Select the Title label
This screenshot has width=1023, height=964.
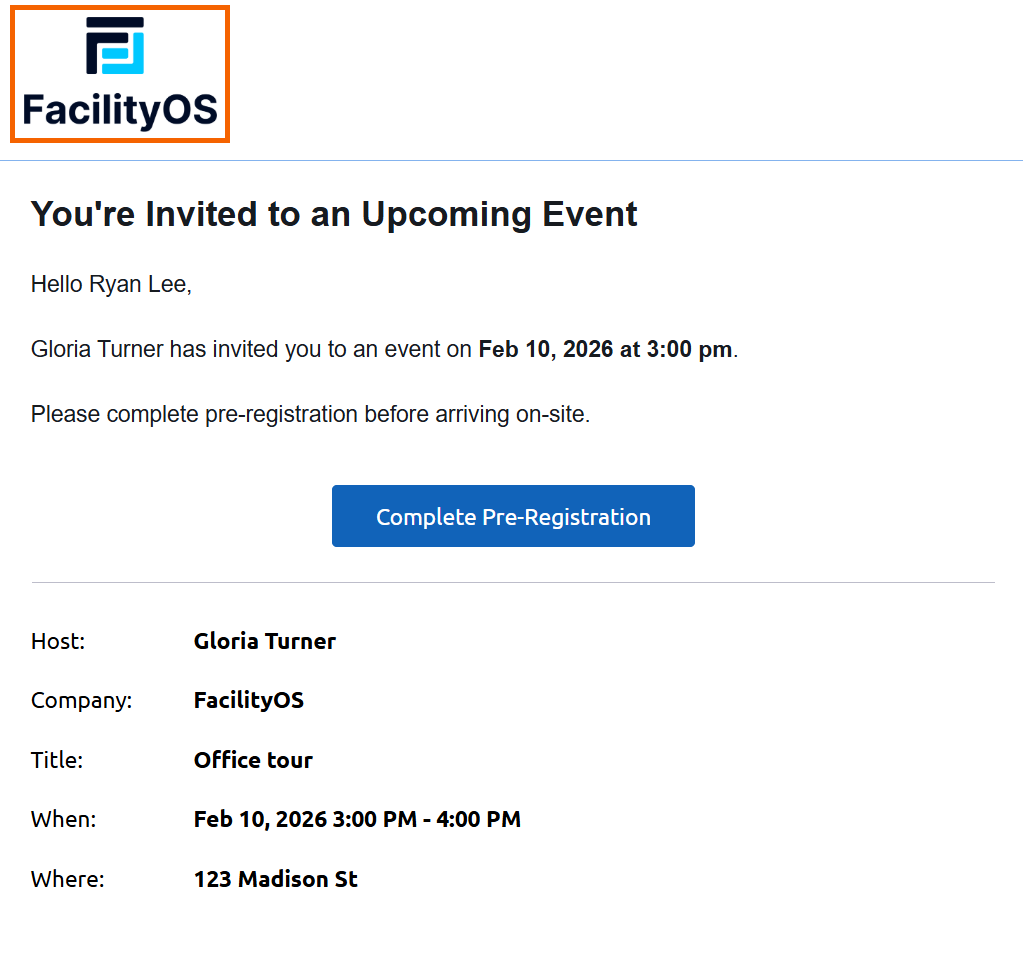pos(57,760)
